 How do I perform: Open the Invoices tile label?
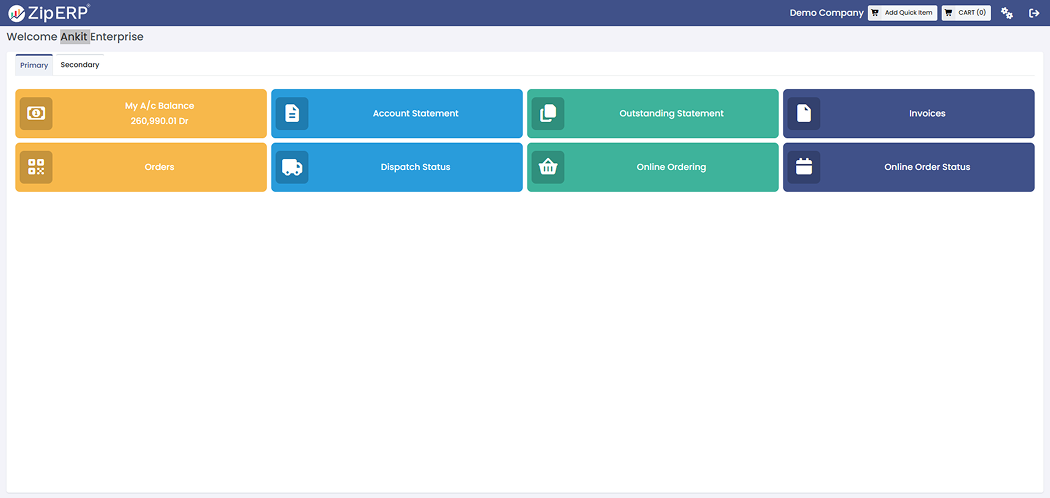(x=927, y=114)
